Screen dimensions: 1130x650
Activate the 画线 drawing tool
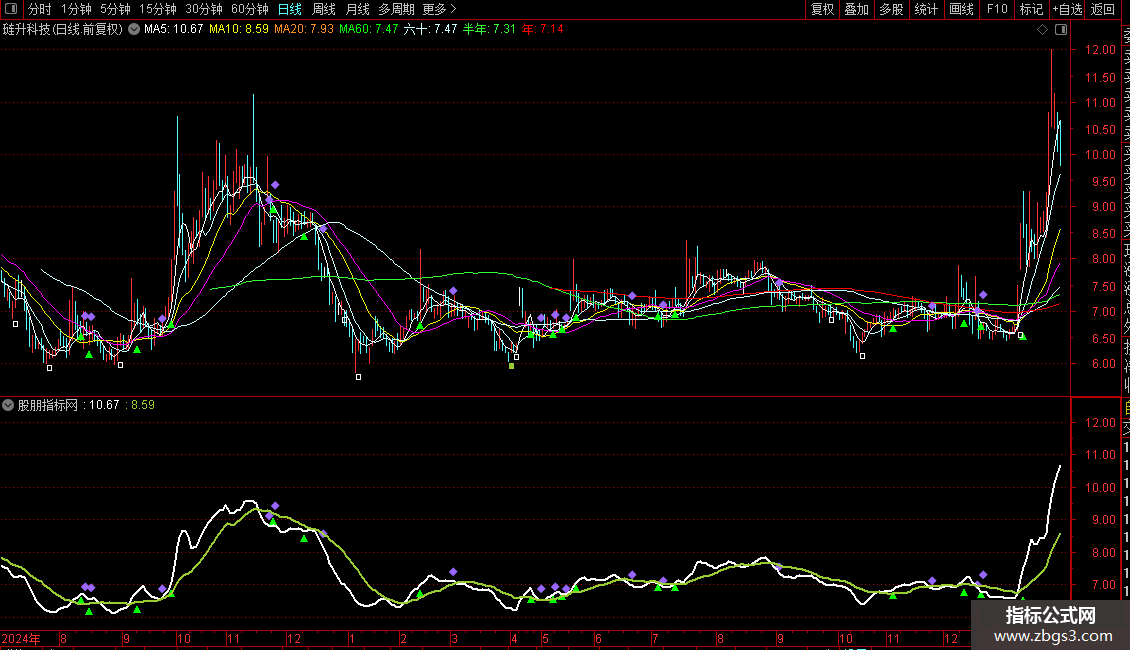(961, 9)
